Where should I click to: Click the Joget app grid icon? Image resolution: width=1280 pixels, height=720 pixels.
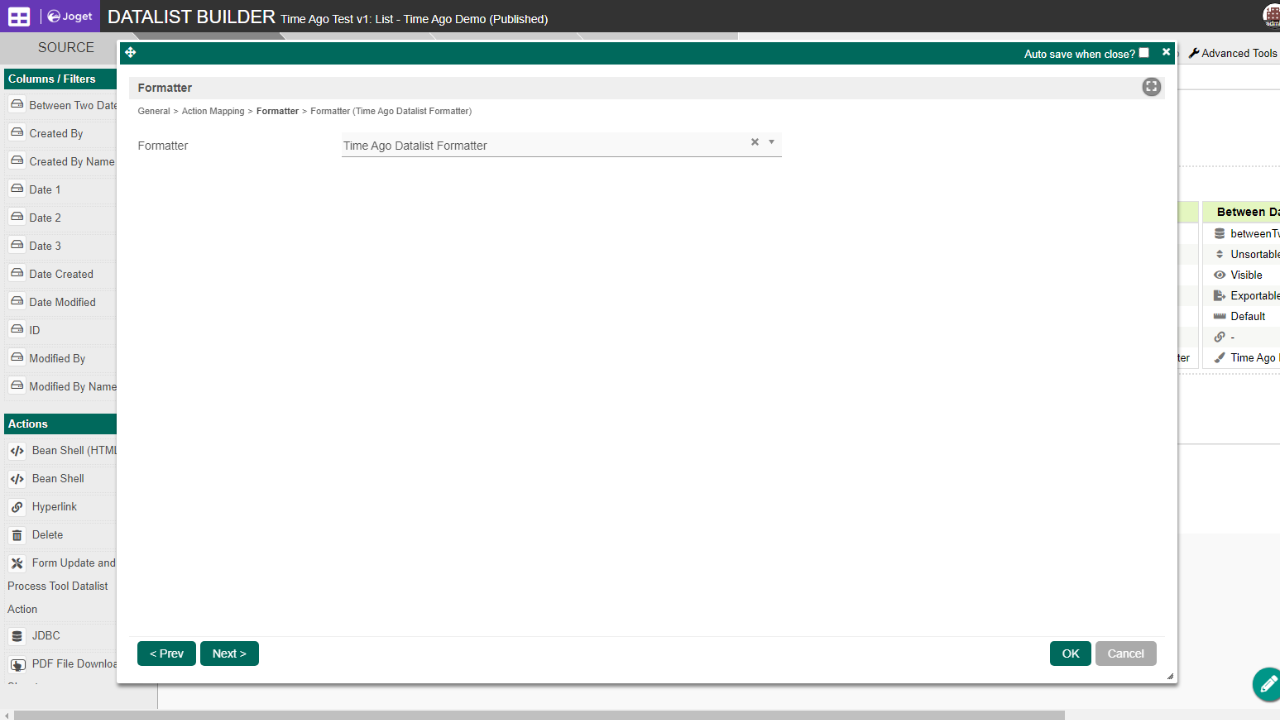pyautogui.click(x=19, y=17)
